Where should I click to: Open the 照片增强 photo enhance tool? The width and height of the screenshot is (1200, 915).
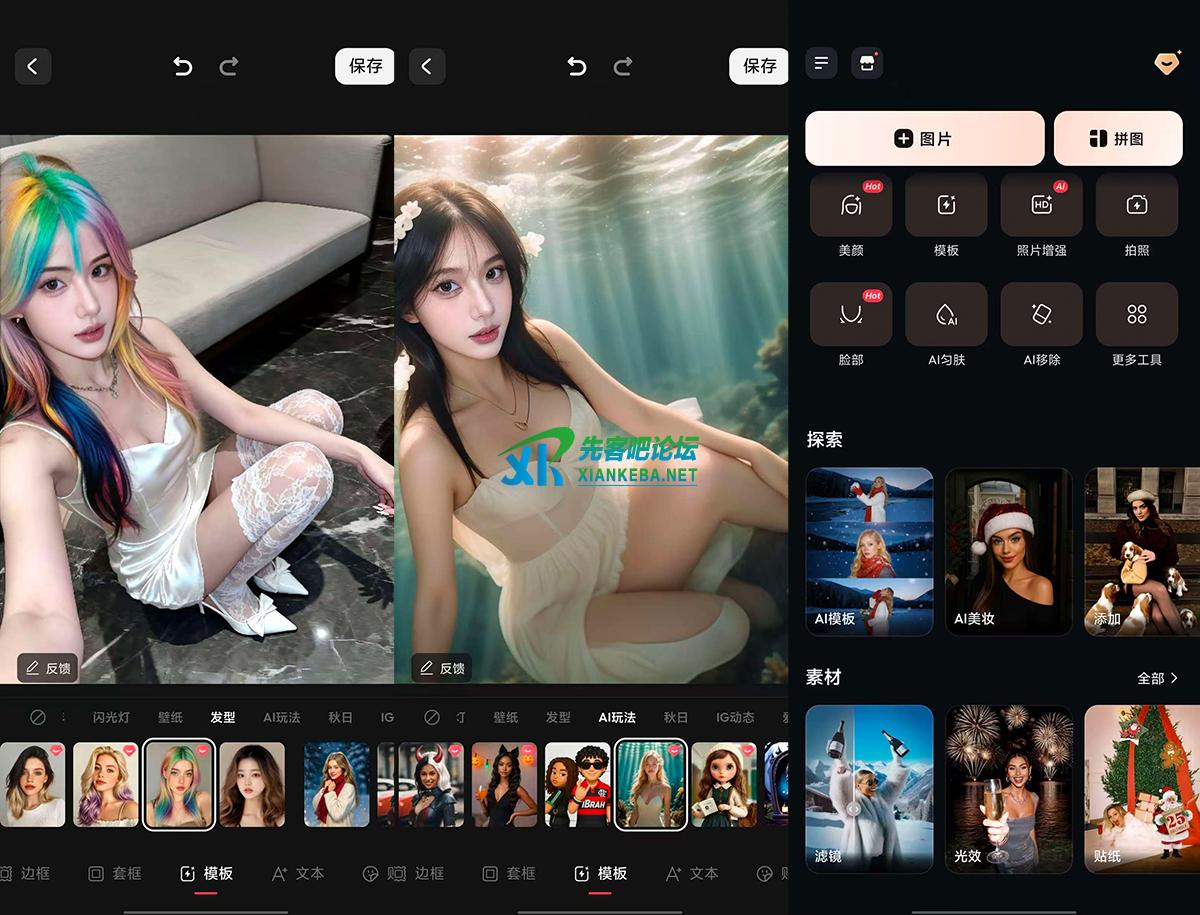[x=1041, y=205]
